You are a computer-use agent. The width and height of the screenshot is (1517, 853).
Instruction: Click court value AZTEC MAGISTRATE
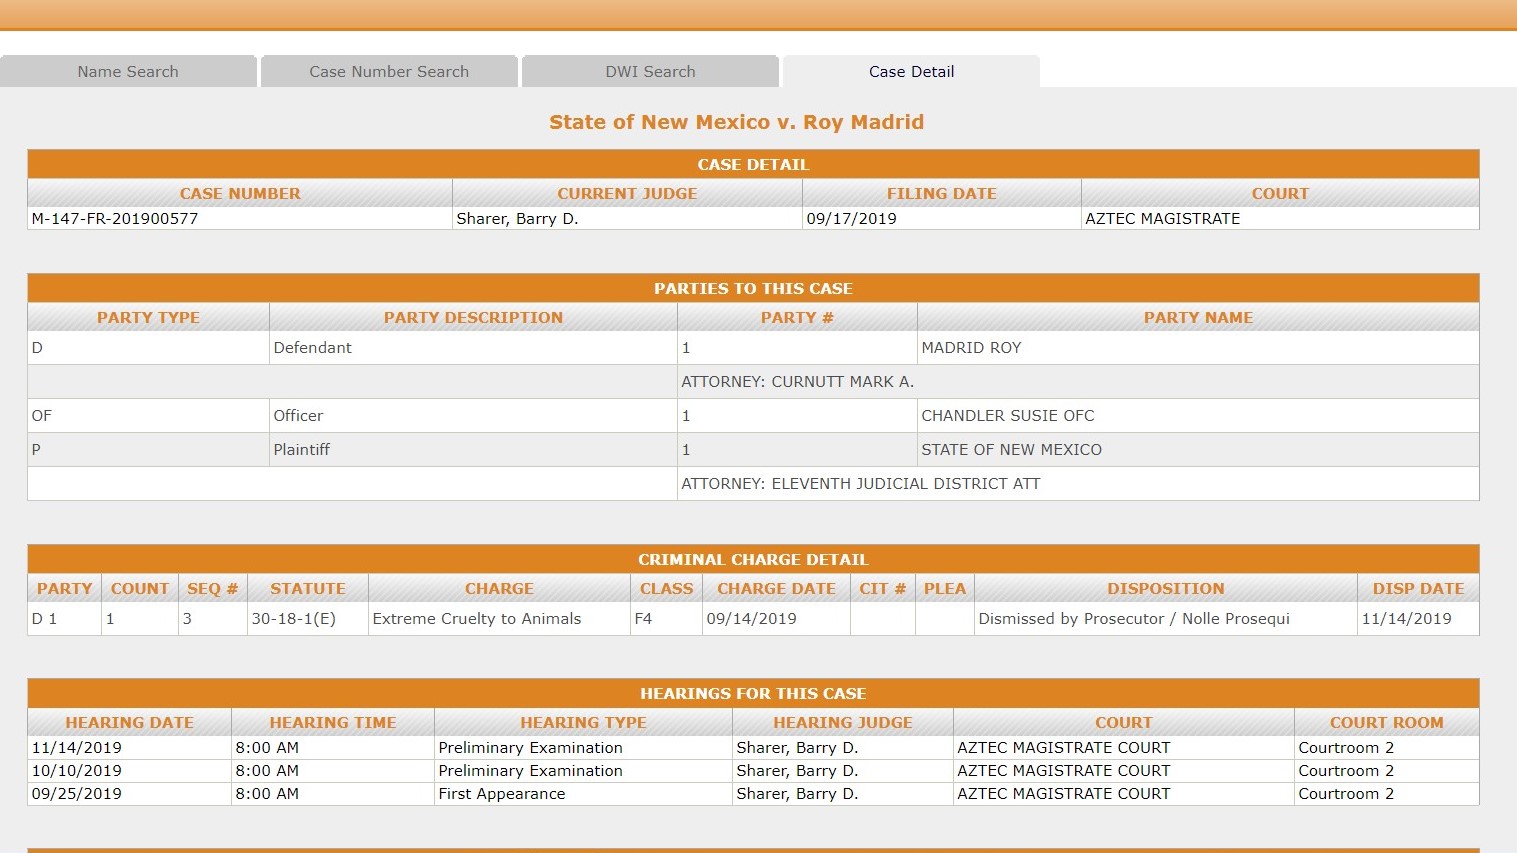pos(1162,219)
